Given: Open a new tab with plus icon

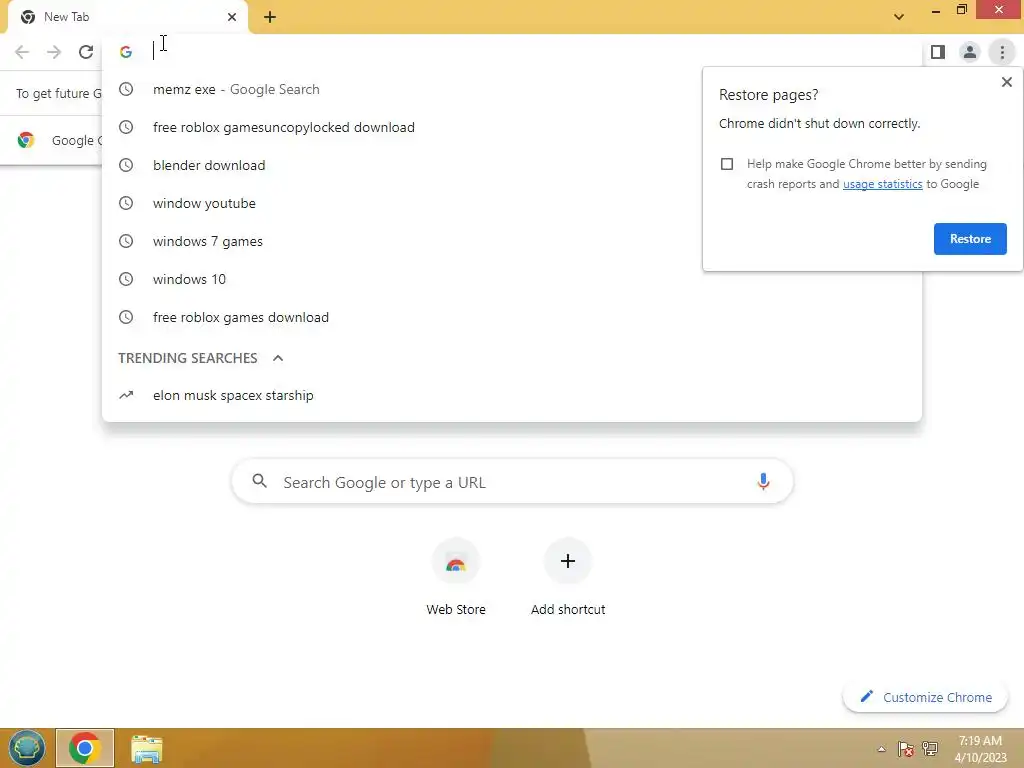Looking at the screenshot, I should click(270, 17).
